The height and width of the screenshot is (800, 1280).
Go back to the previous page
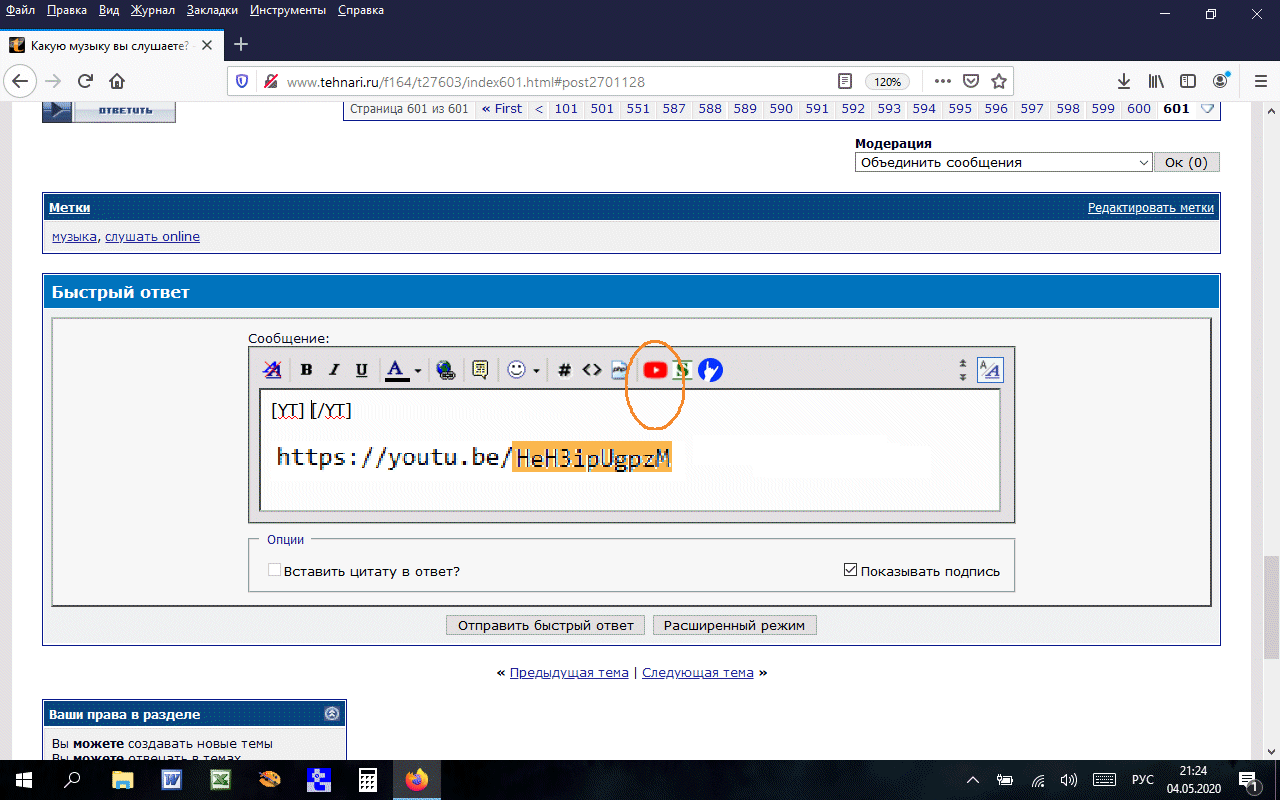[x=21, y=81]
